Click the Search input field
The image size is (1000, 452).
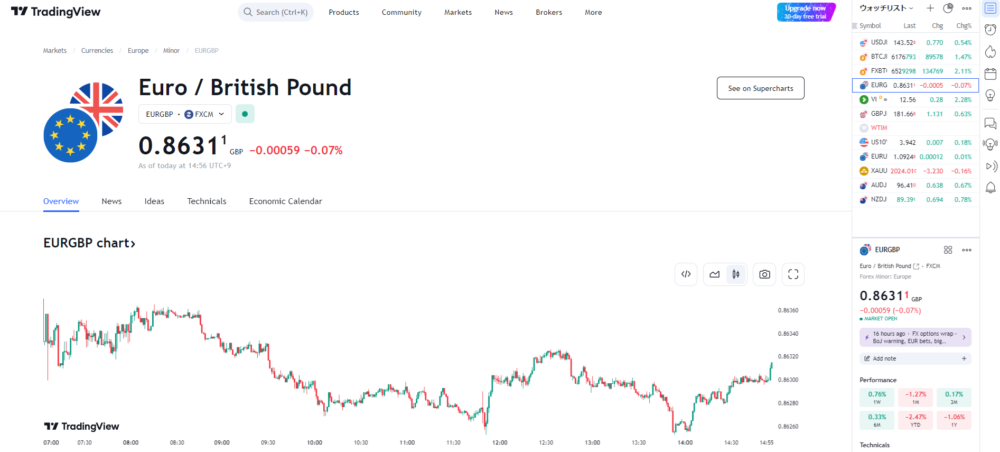tap(276, 12)
